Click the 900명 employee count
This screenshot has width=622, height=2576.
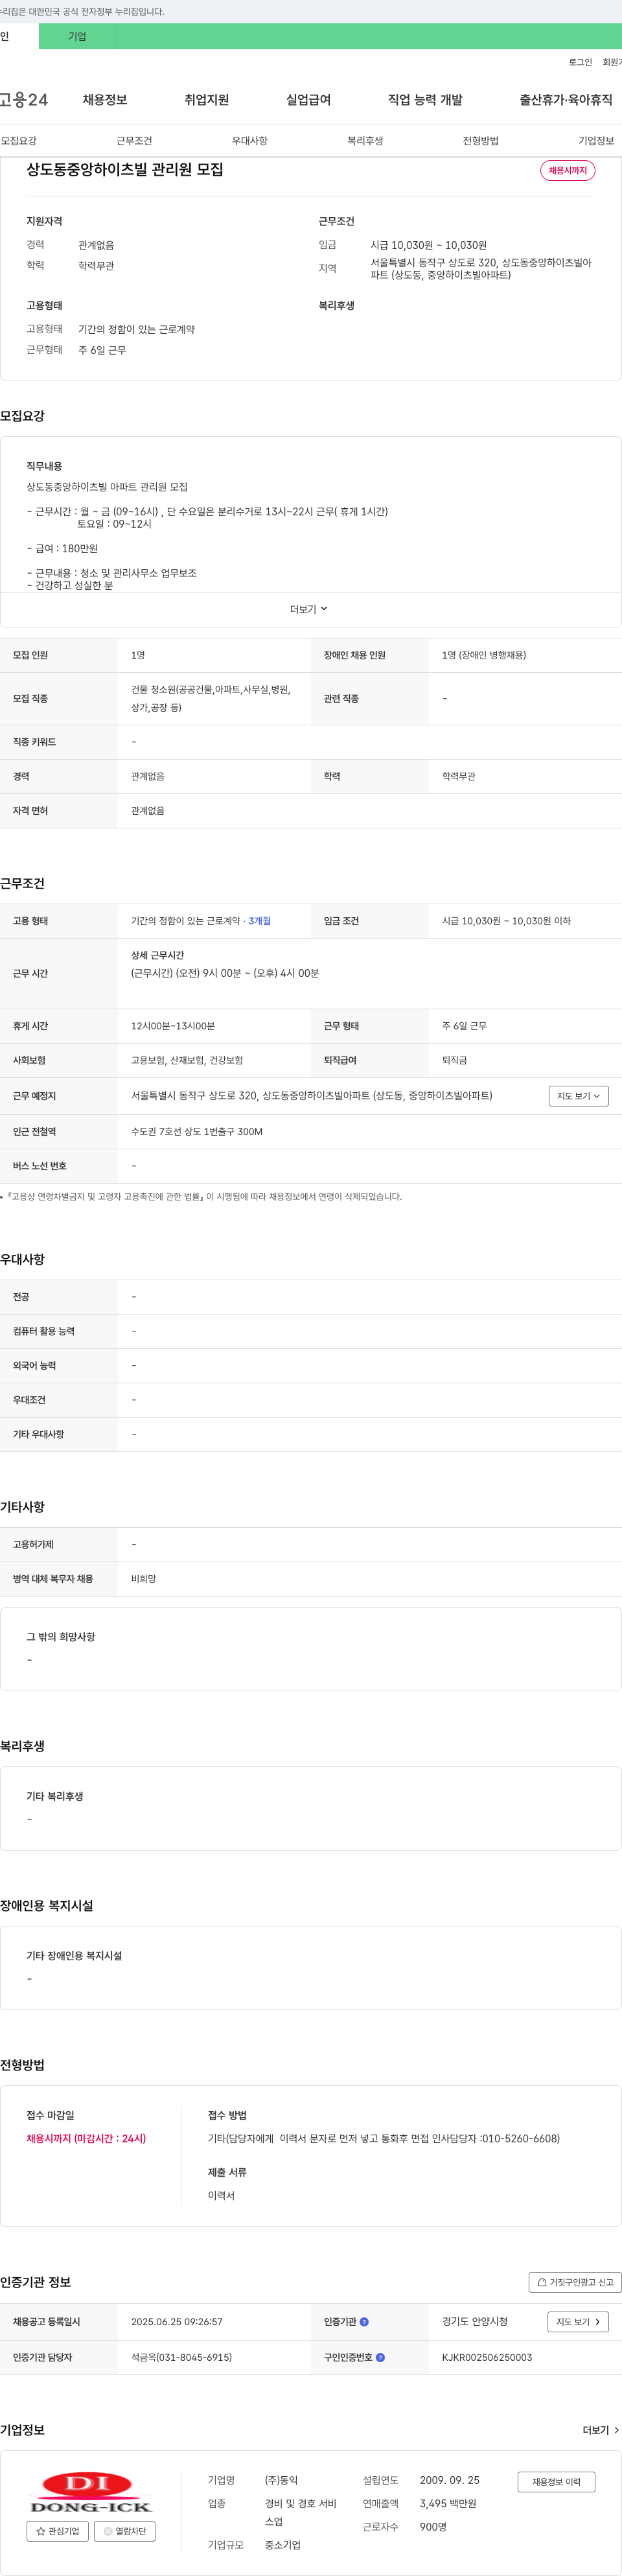coord(433,2526)
